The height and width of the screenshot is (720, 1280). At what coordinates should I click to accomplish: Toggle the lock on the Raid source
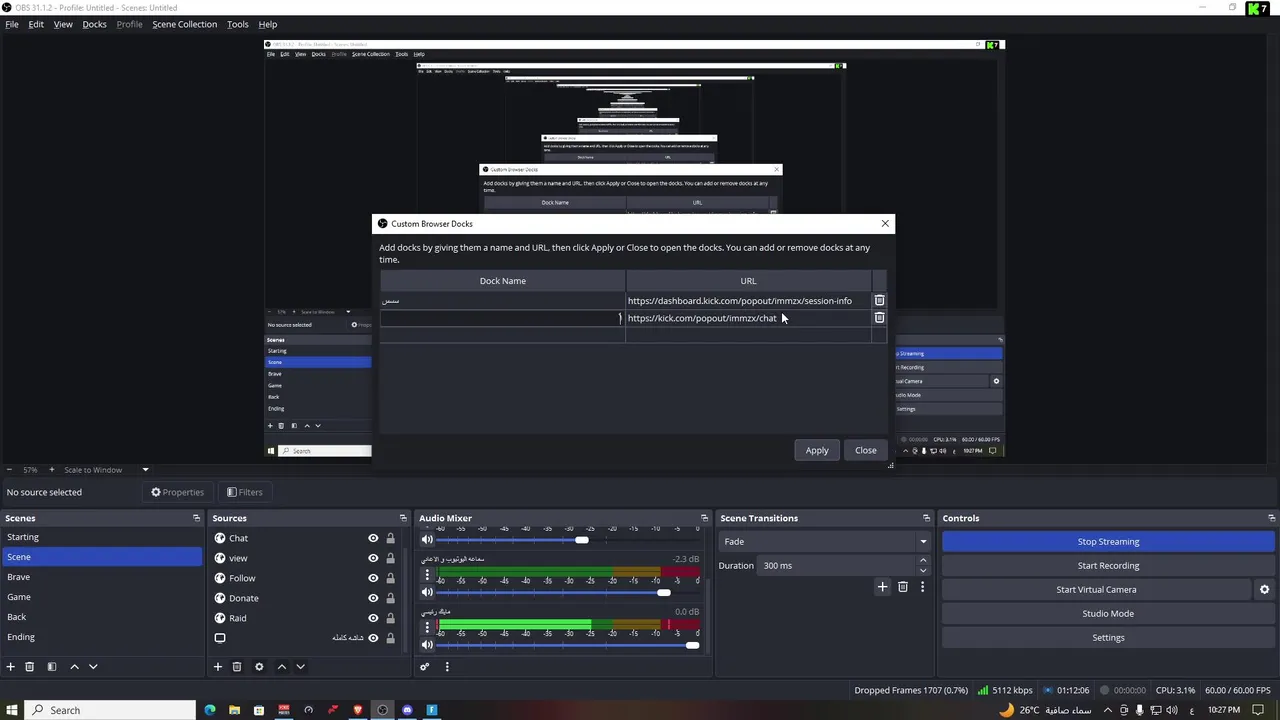point(391,618)
